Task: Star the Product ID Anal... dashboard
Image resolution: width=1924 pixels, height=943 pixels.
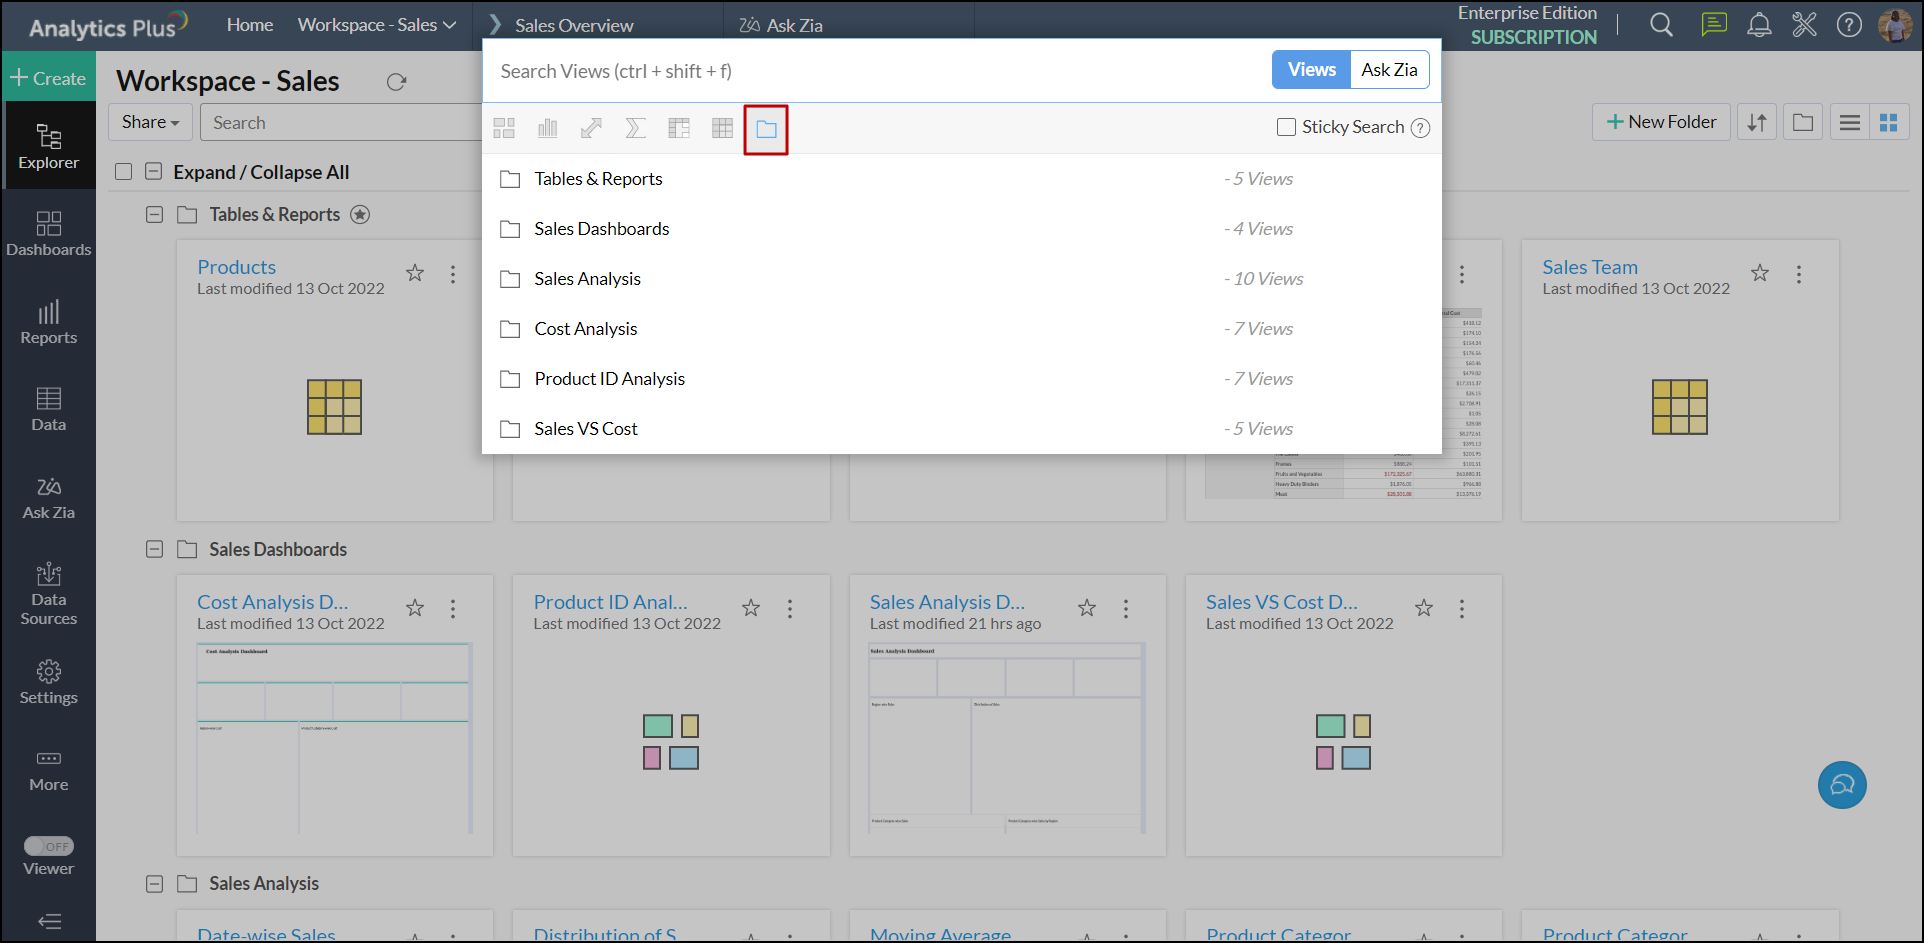Action: point(751,608)
